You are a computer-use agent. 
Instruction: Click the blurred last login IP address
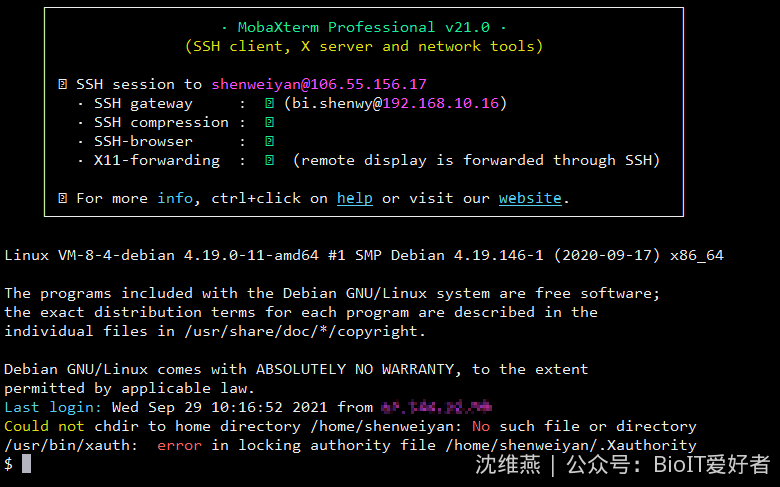(436, 407)
